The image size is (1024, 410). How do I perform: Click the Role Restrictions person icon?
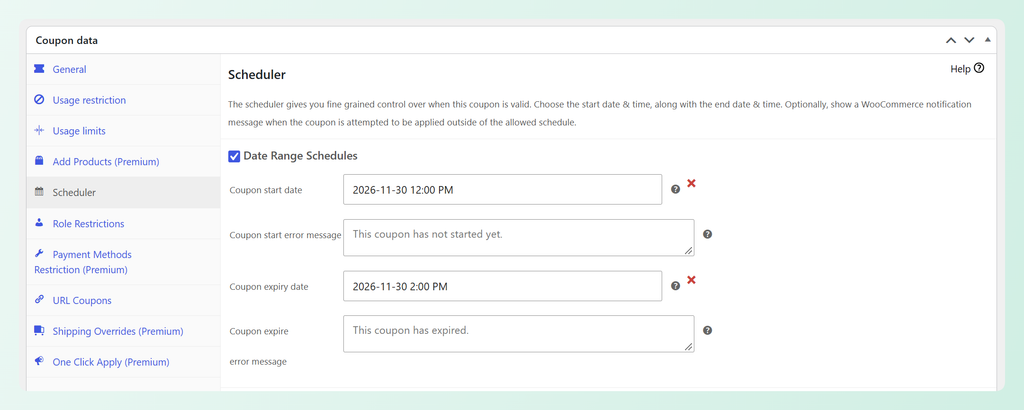click(x=39, y=223)
